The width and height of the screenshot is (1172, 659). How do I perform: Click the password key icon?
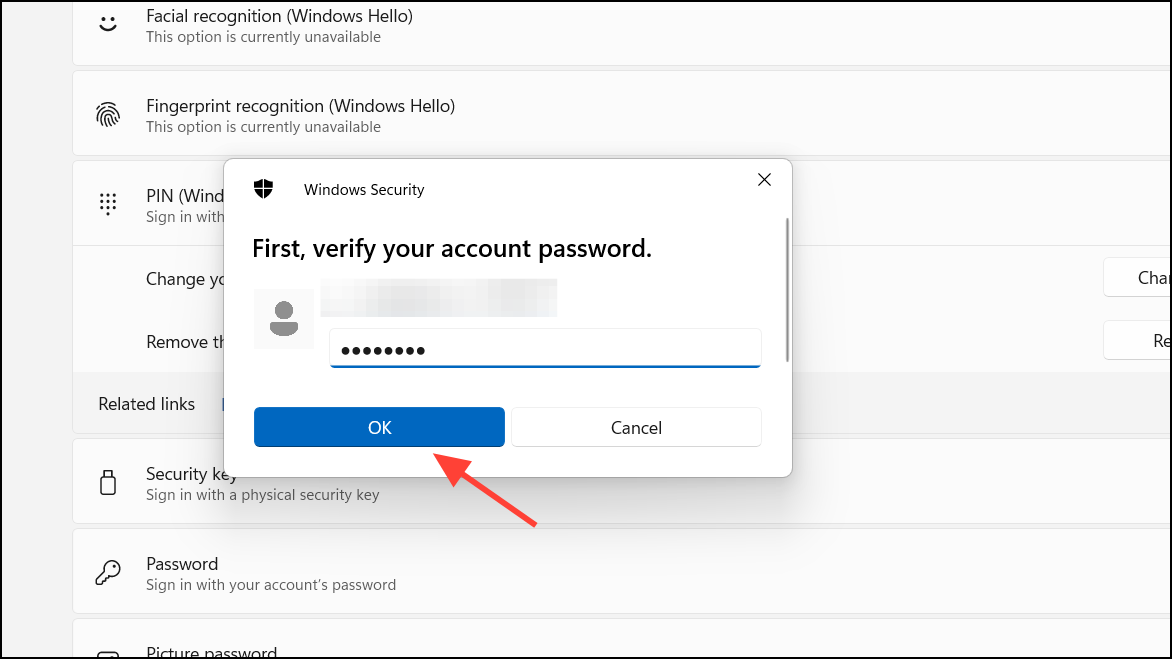tap(107, 571)
